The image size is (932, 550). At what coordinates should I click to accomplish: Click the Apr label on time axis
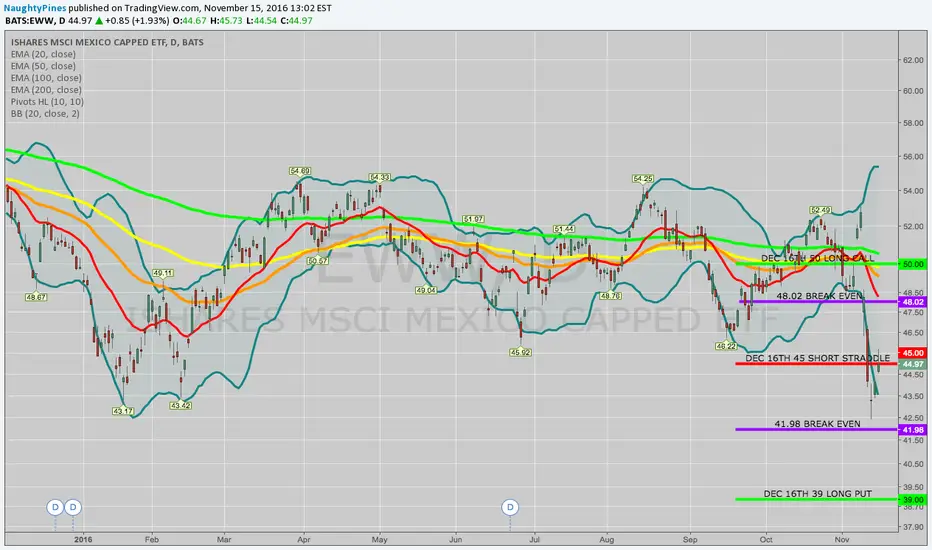pos(304,540)
